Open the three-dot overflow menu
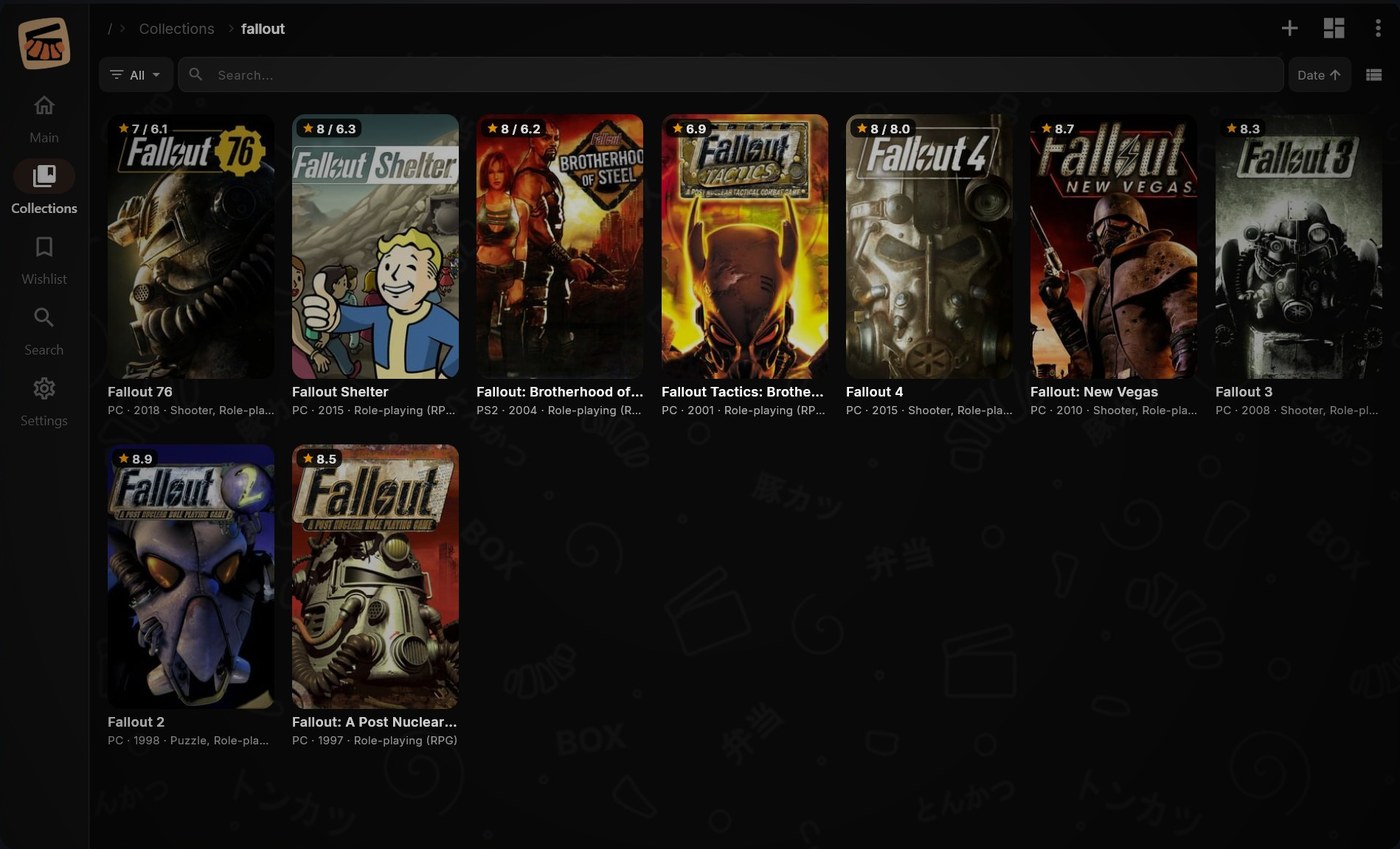Image resolution: width=1400 pixels, height=849 pixels. click(x=1377, y=28)
